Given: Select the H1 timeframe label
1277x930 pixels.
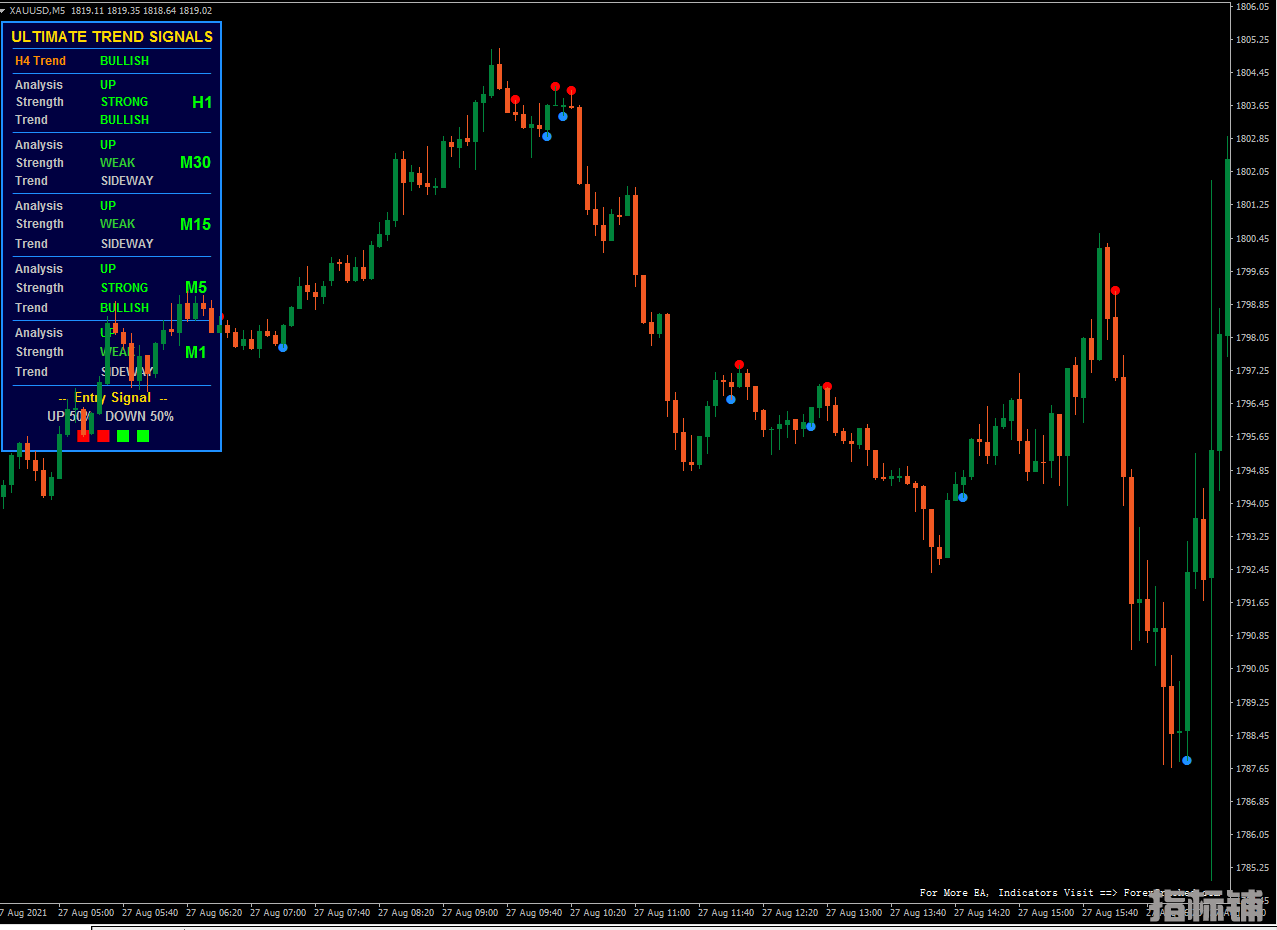Looking at the screenshot, I should [202, 102].
